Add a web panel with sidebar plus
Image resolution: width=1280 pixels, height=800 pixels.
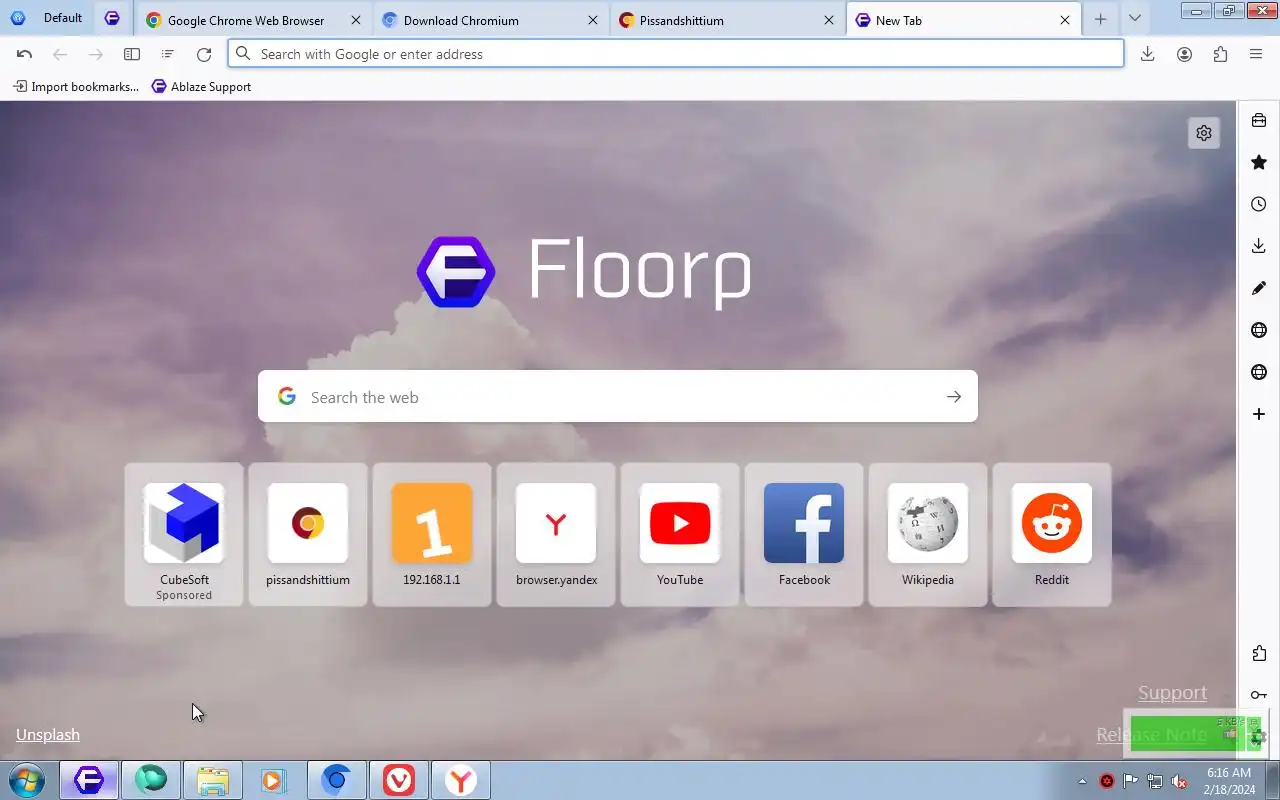click(x=1259, y=414)
